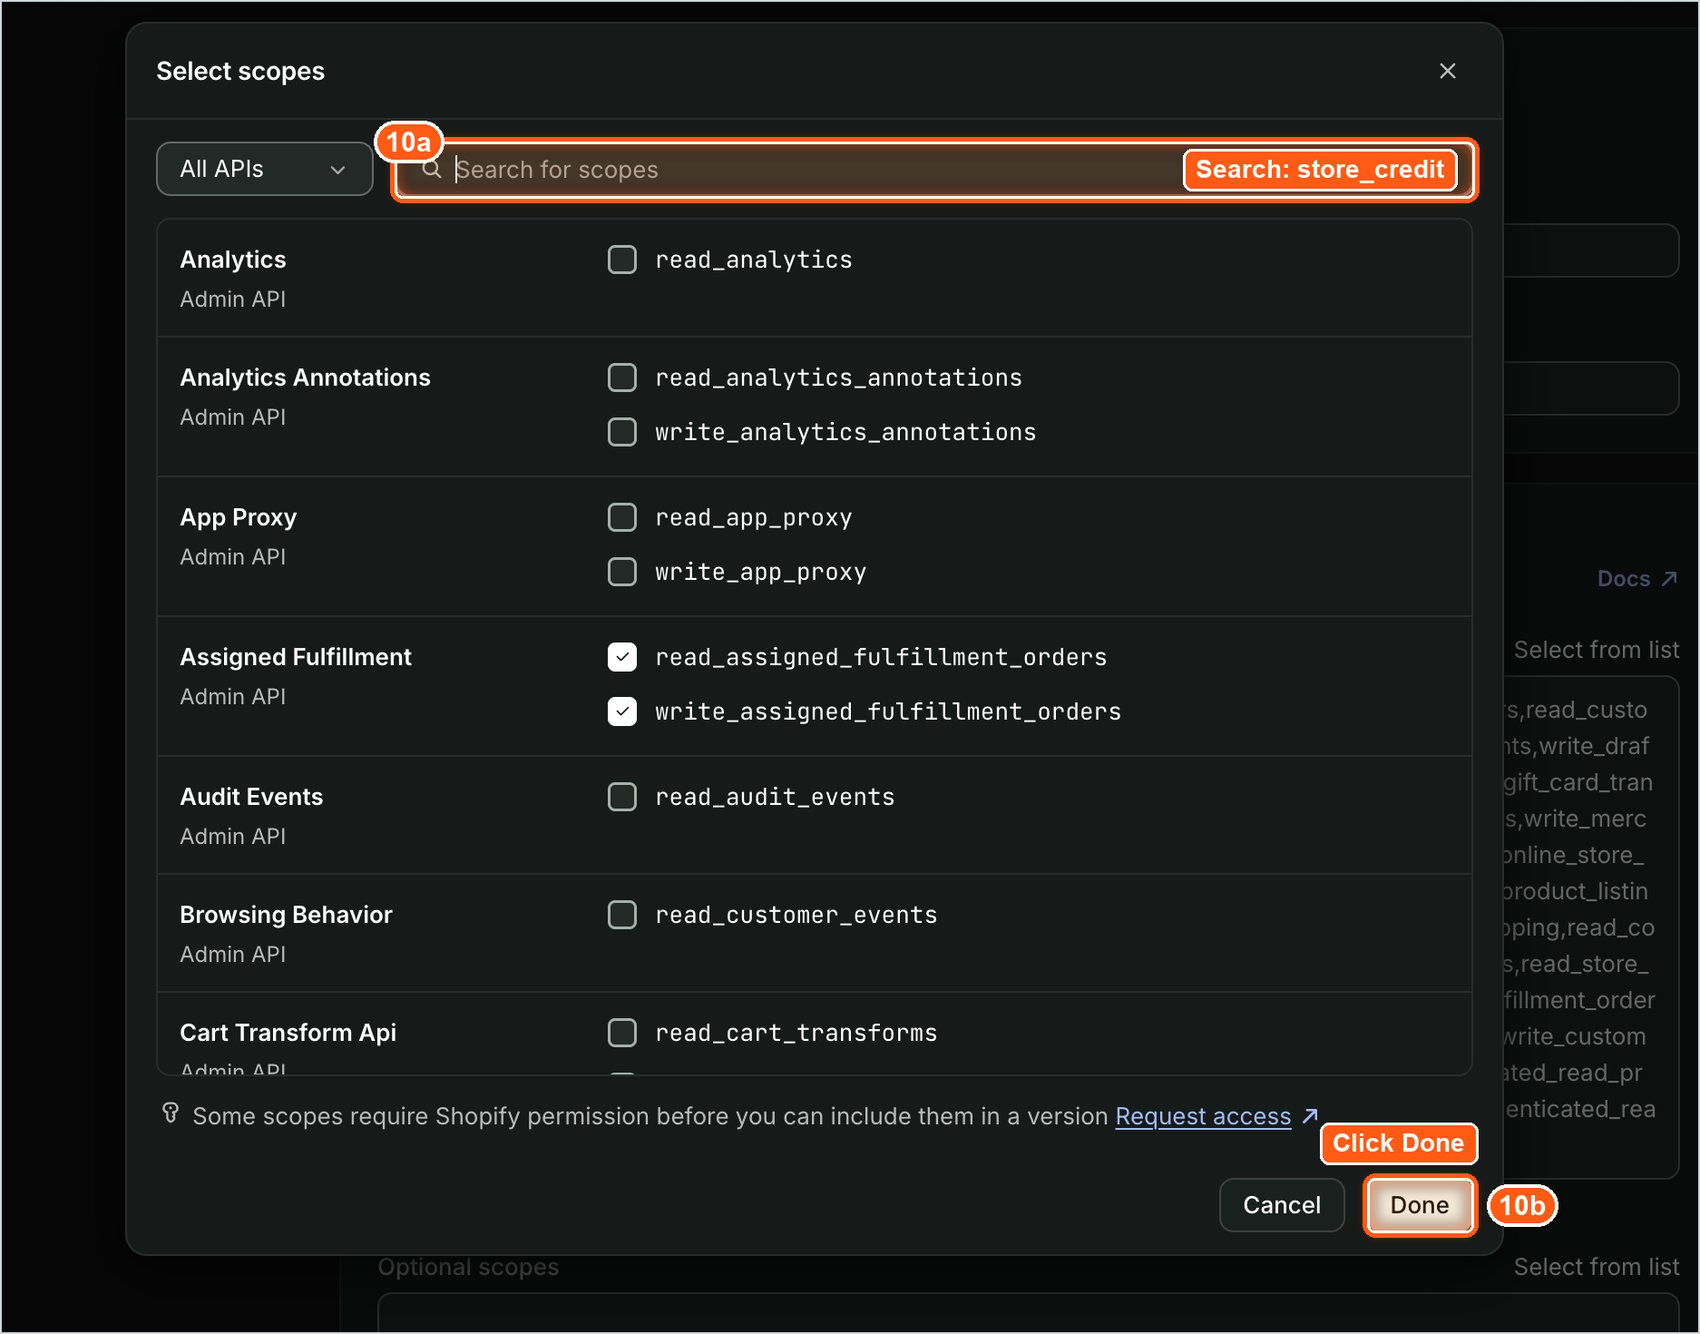Check write_analytics_annotations scope
This screenshot has width=1700, height=1334.
[x=622, y=432]
